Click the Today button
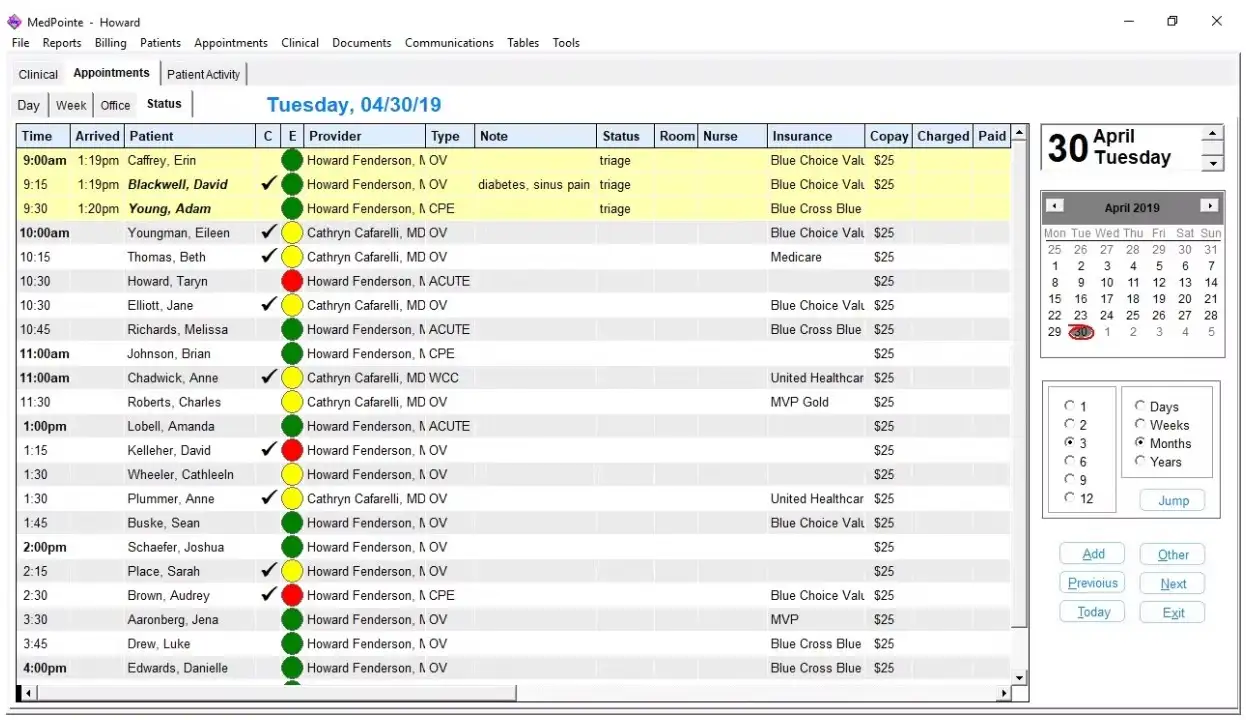Image resolution: width=1246 pixels, height=720 pixels. 1091,611
